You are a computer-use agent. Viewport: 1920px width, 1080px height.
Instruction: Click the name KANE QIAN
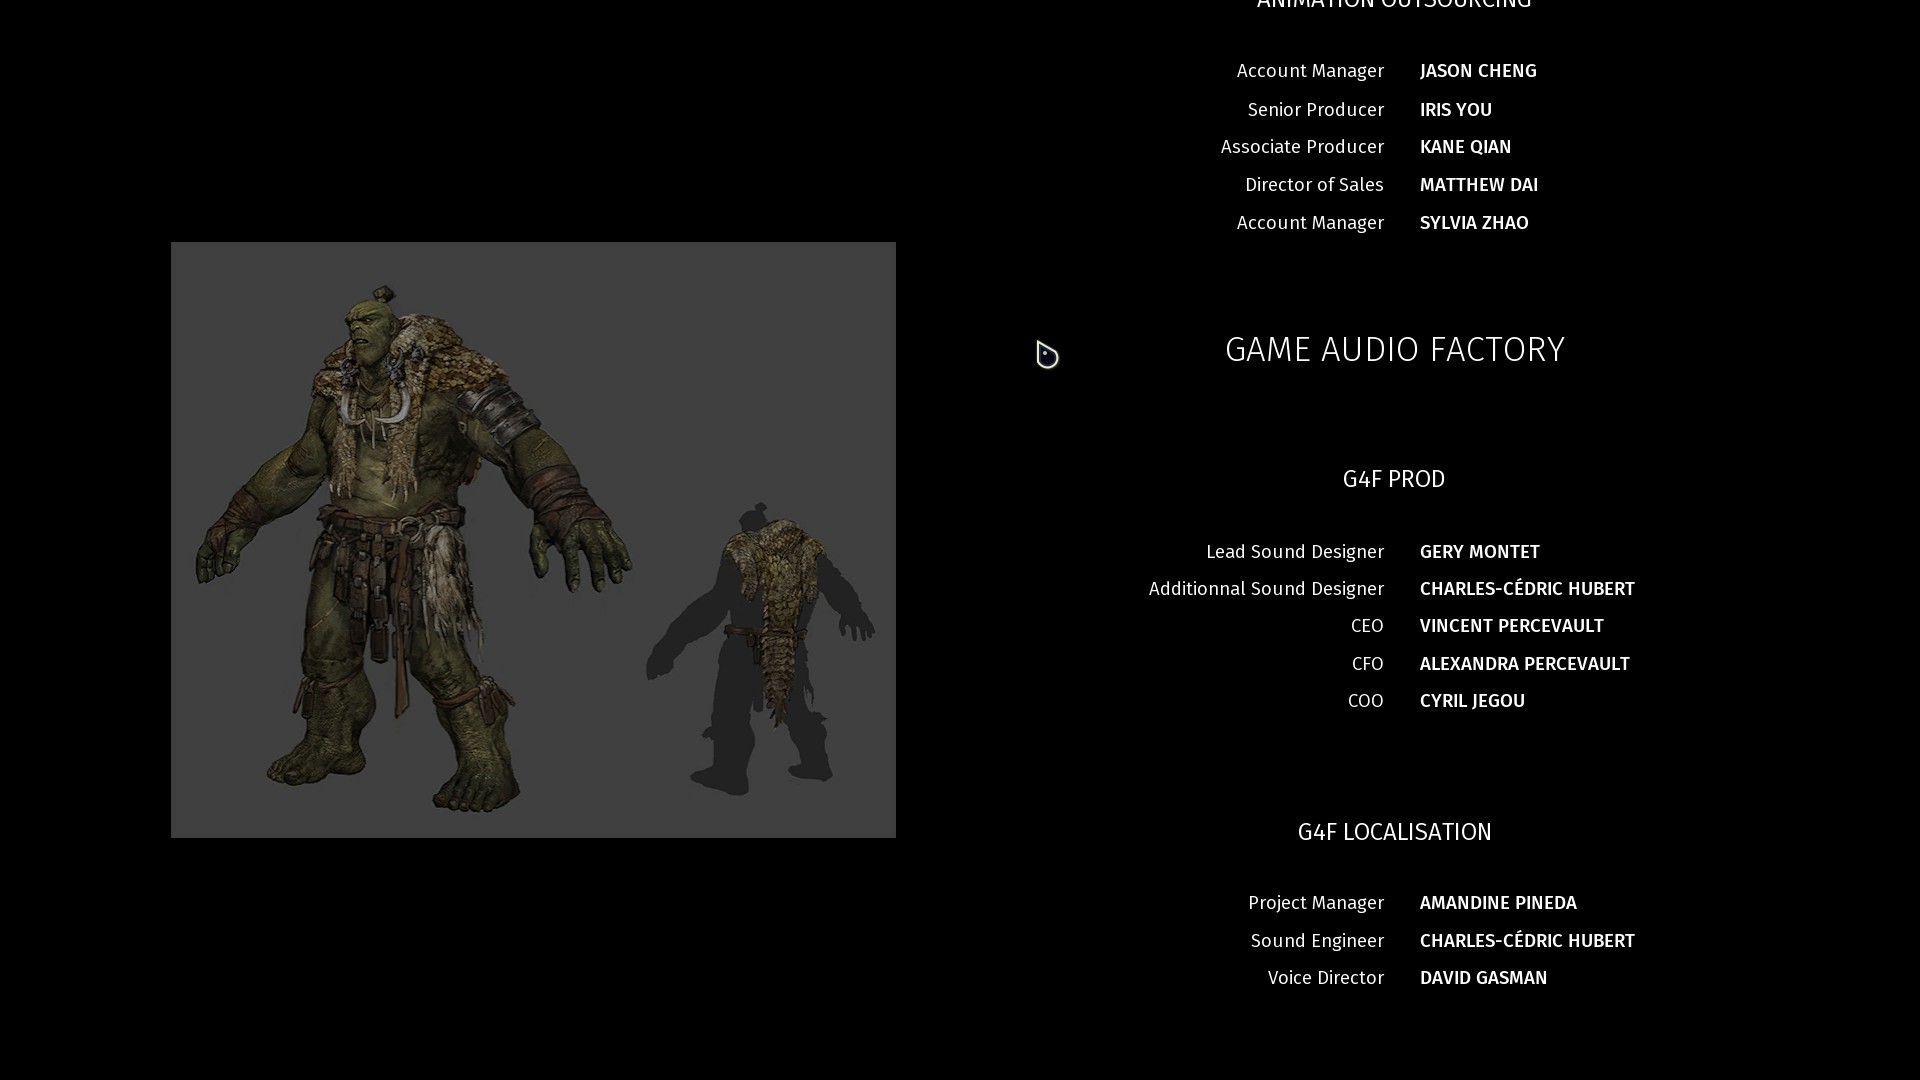[1465, 147]
